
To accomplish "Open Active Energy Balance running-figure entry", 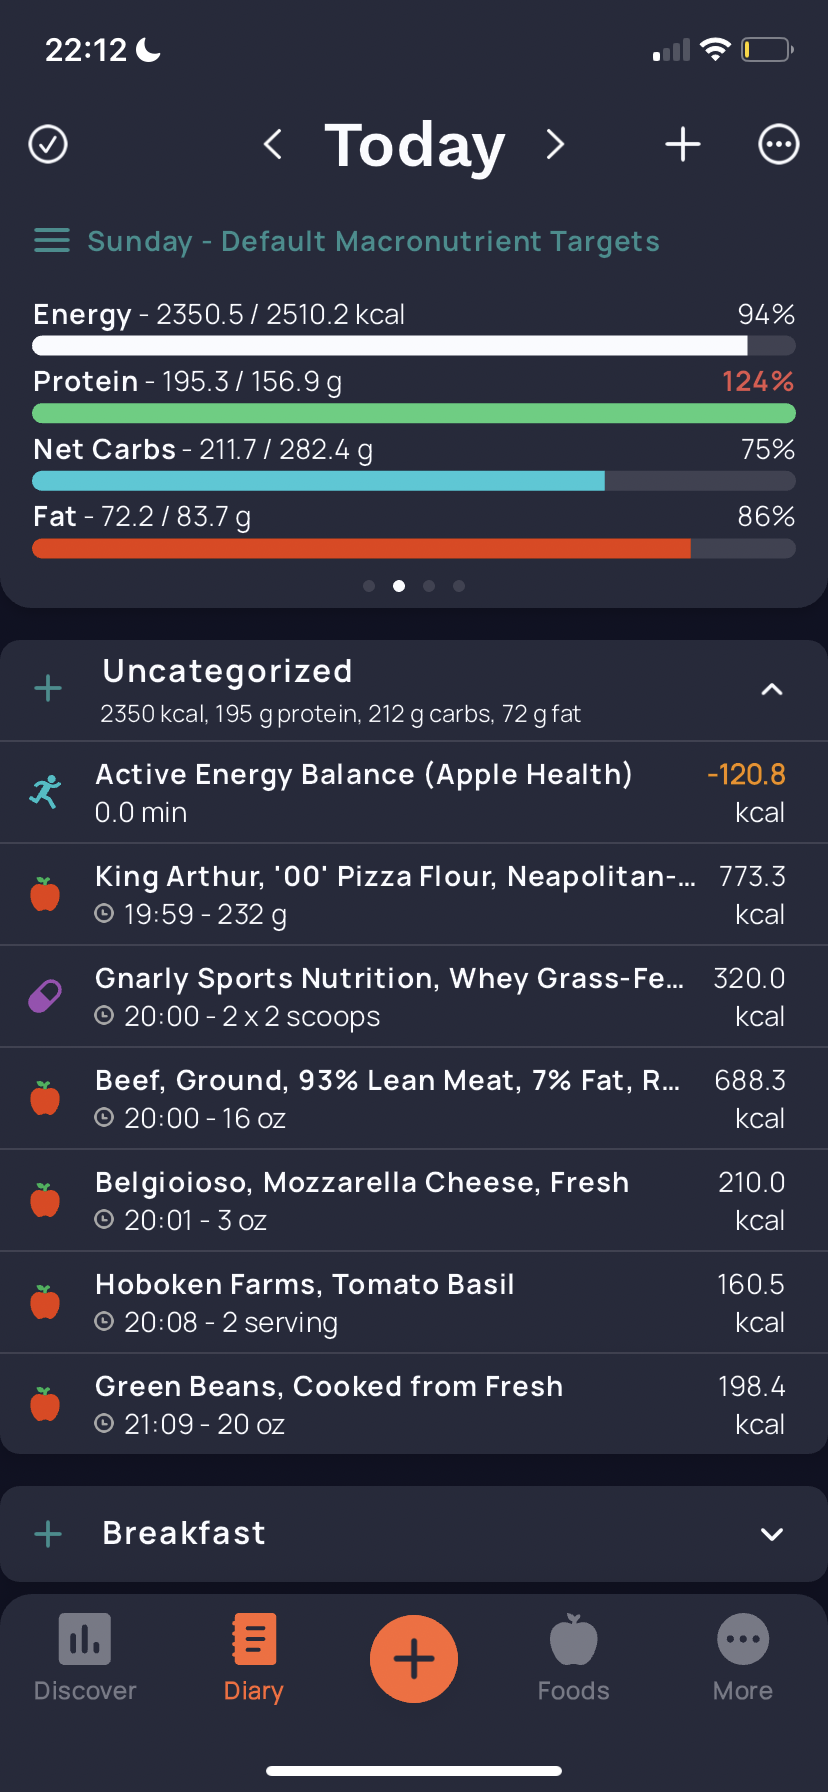I will (x=414, y=792).
